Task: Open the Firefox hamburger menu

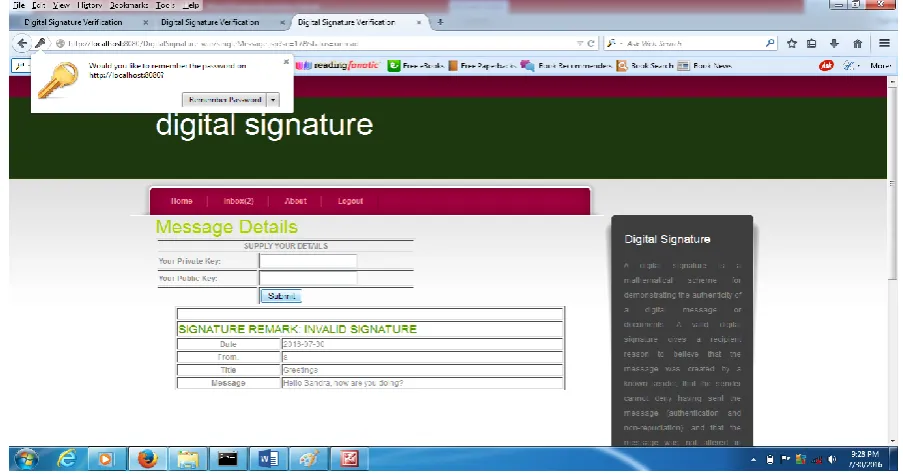Action: [885, 43]
